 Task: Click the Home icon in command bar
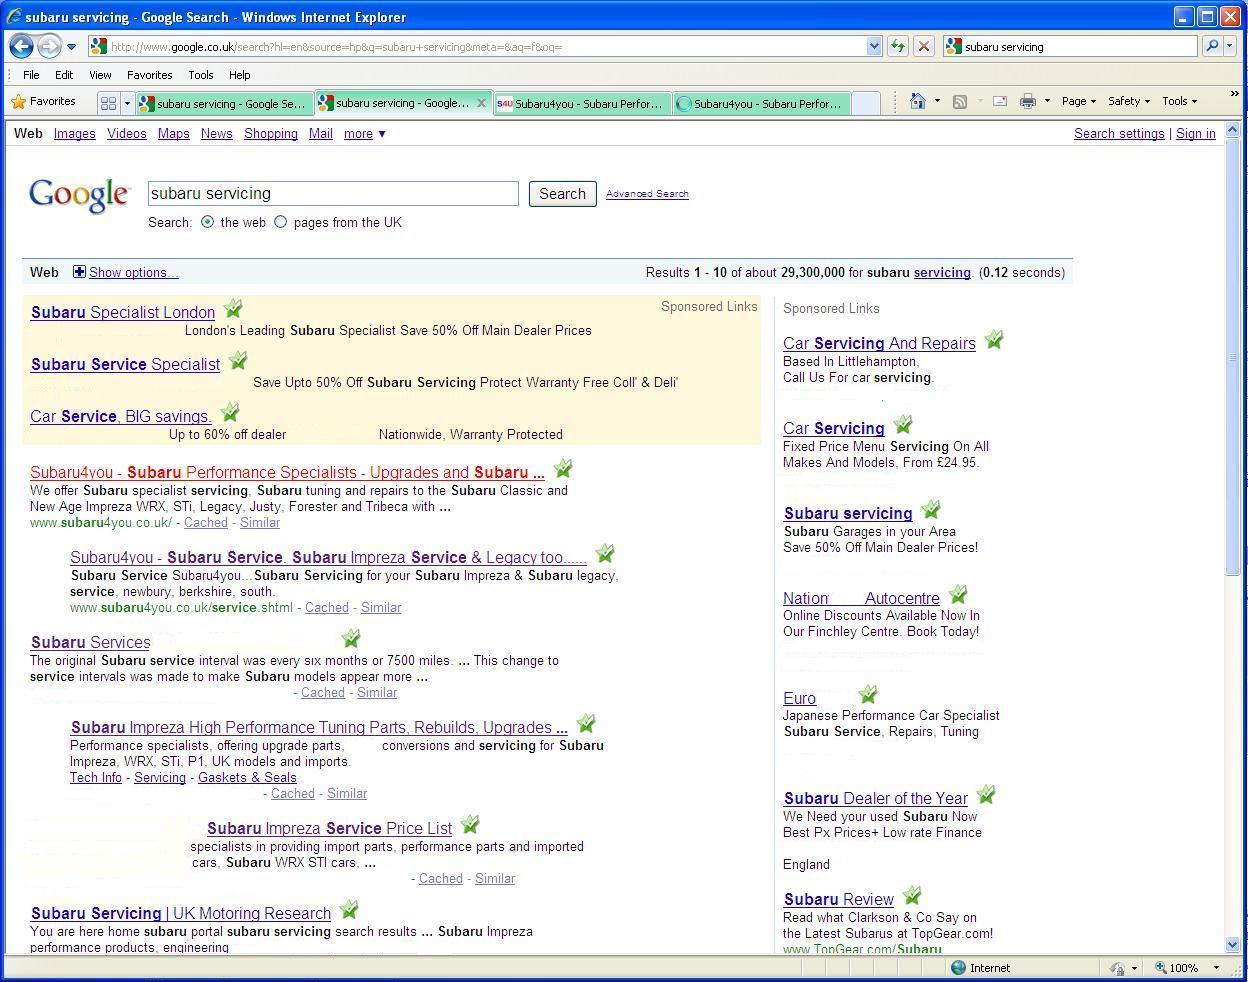click(917, 101)
